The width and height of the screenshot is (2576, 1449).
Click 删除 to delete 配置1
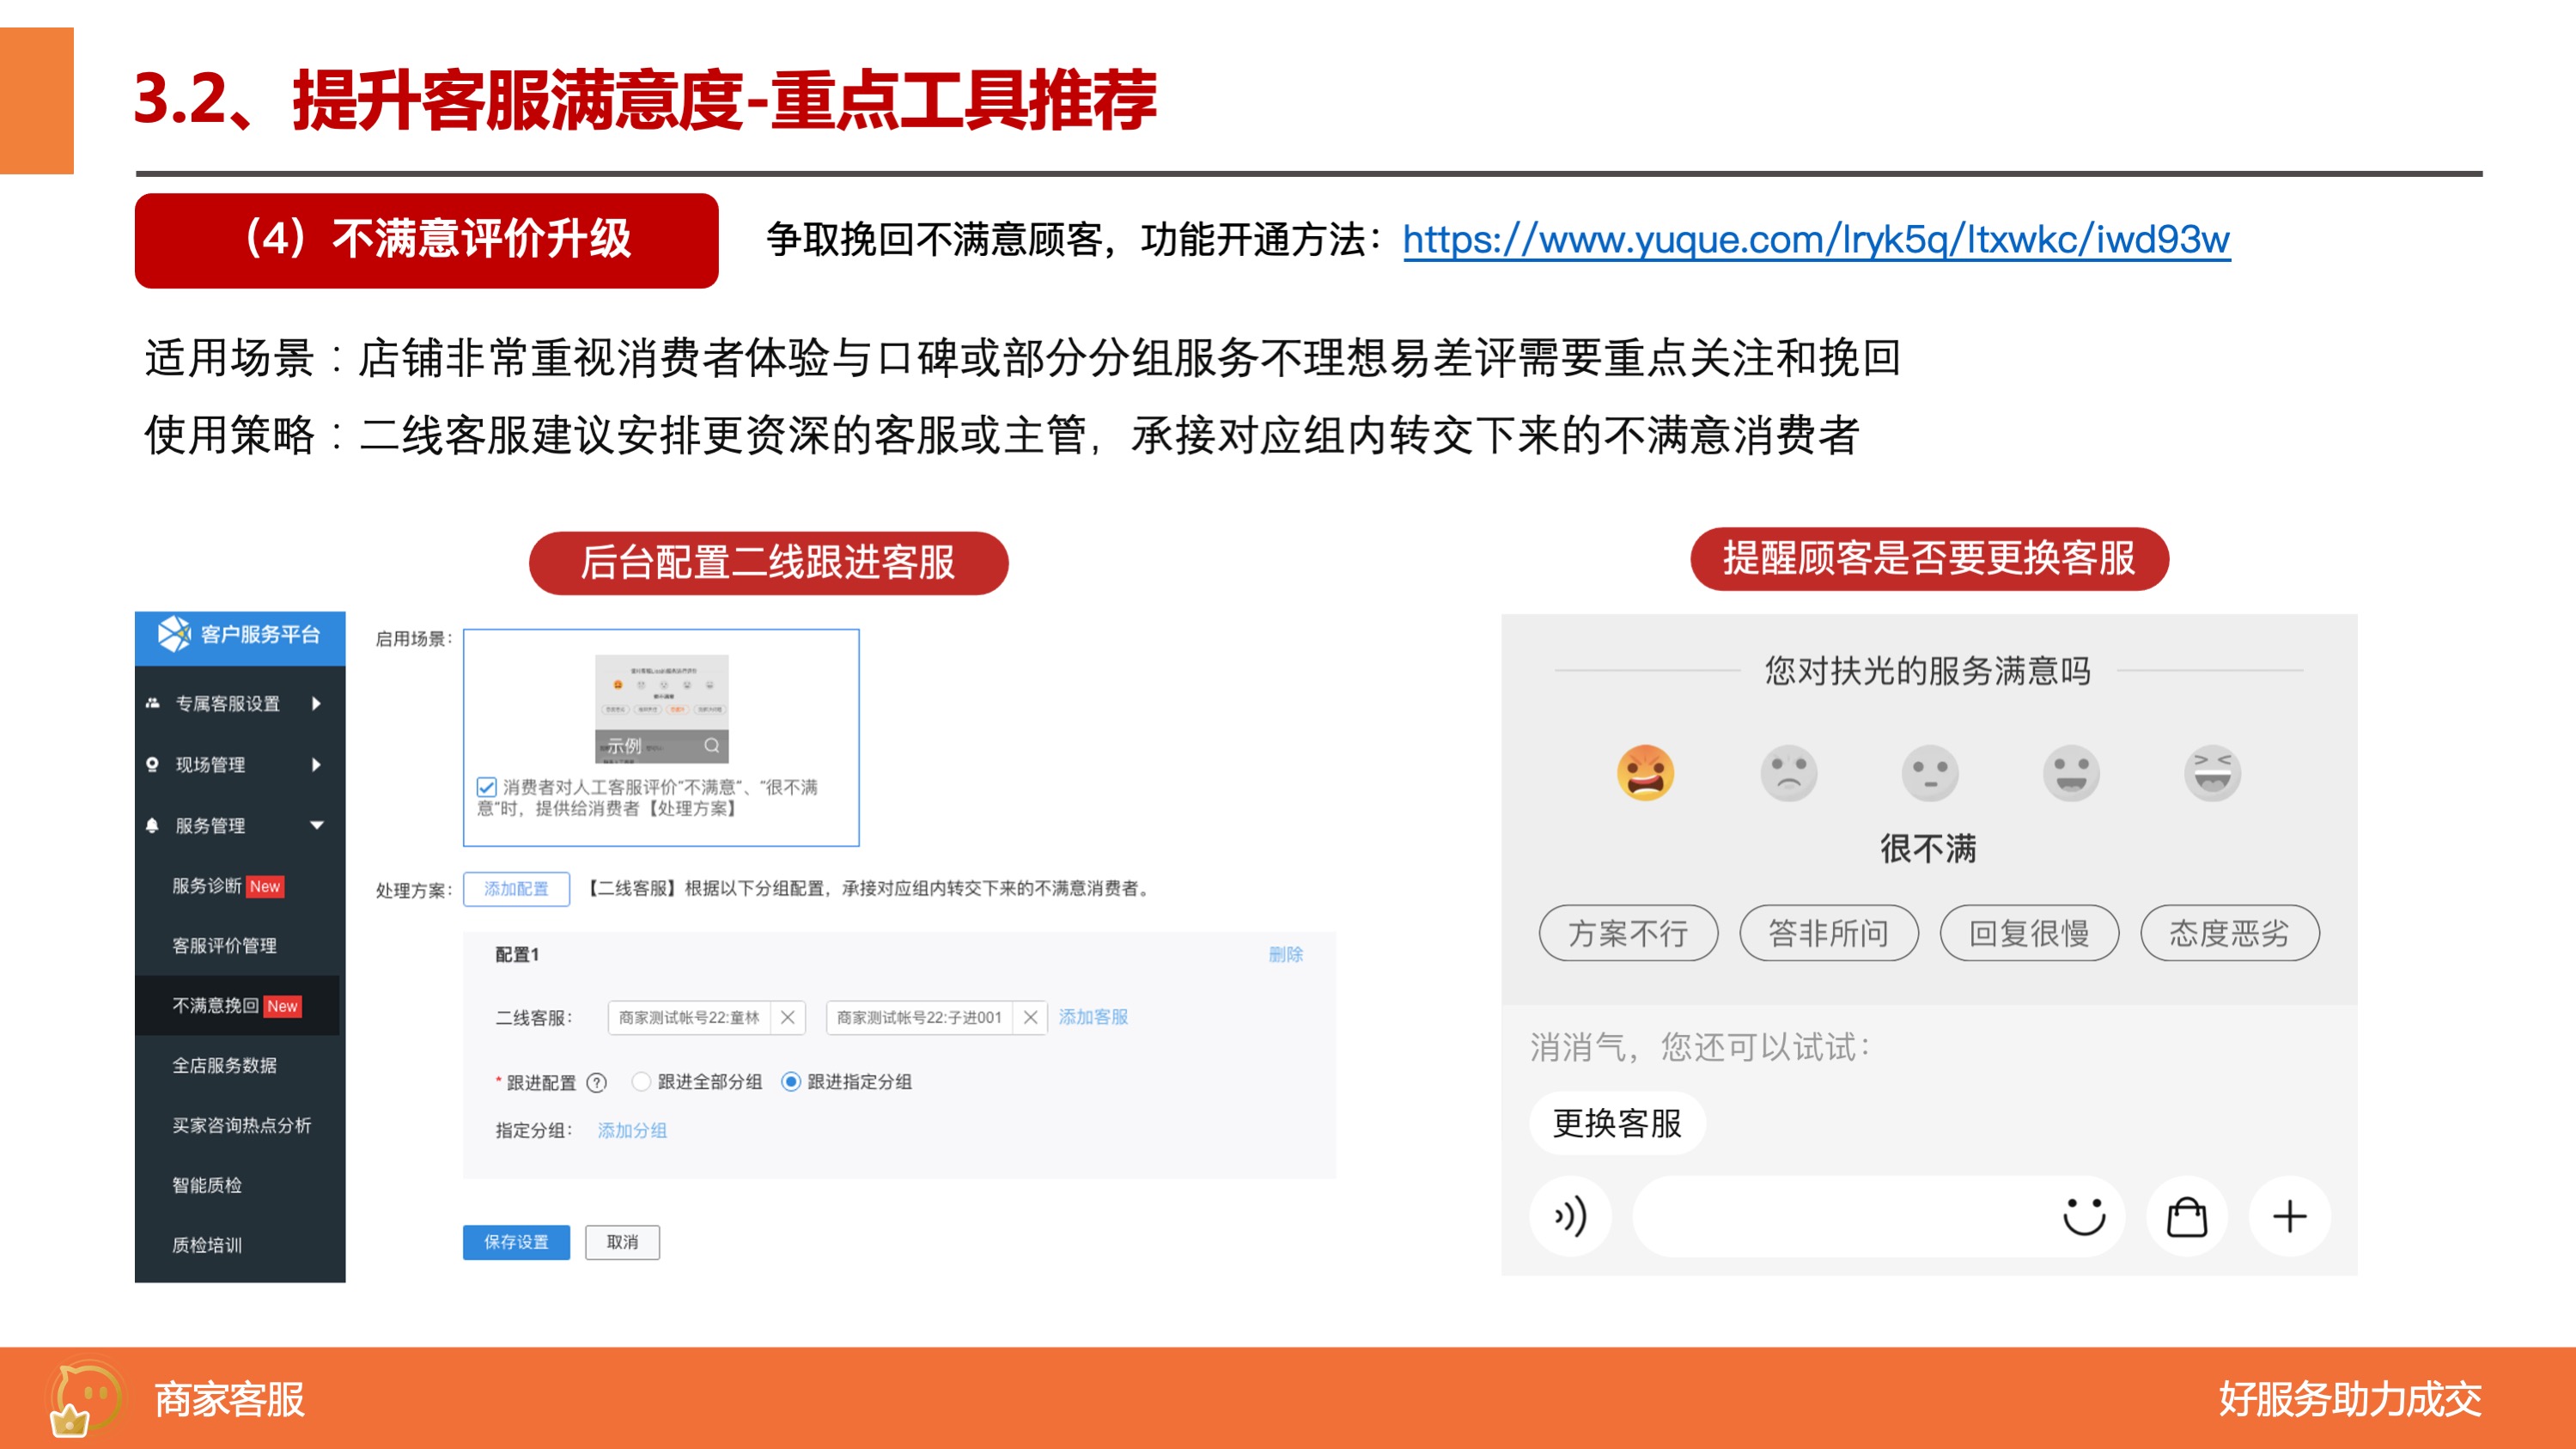pyautogui.click(x=1285, y=954)
